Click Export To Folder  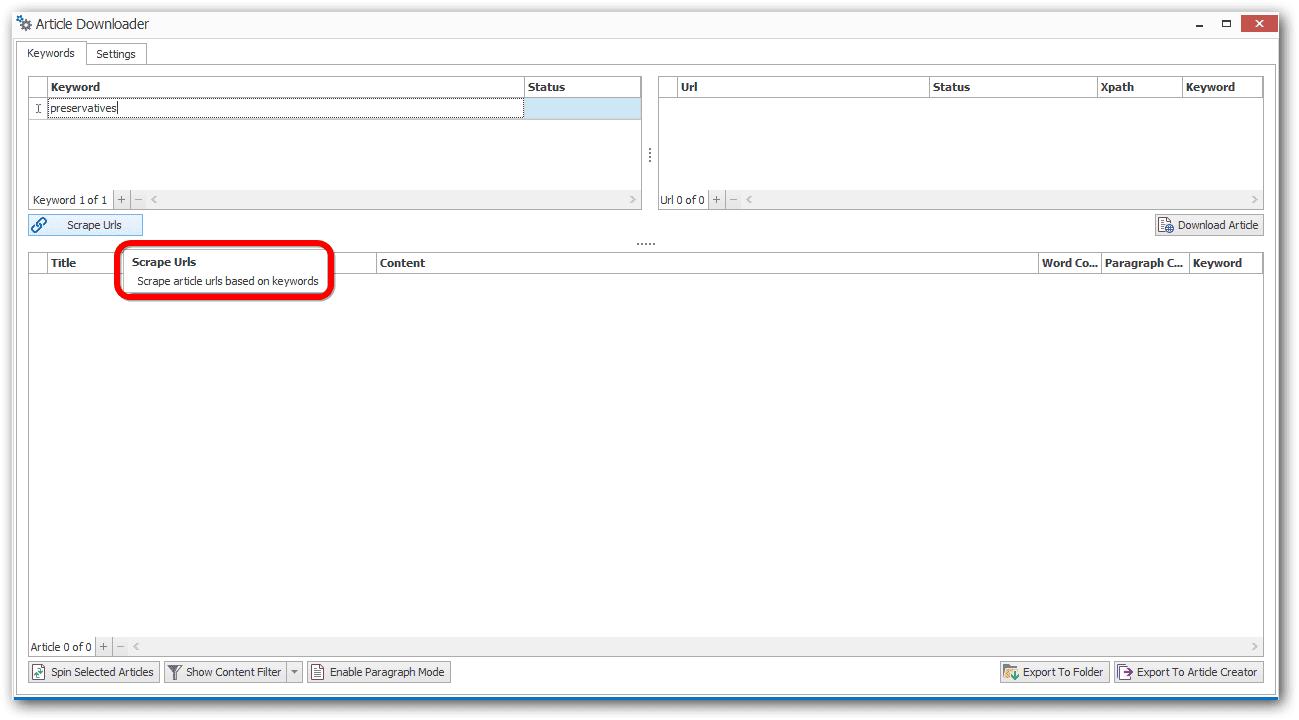click(1054, 672)
